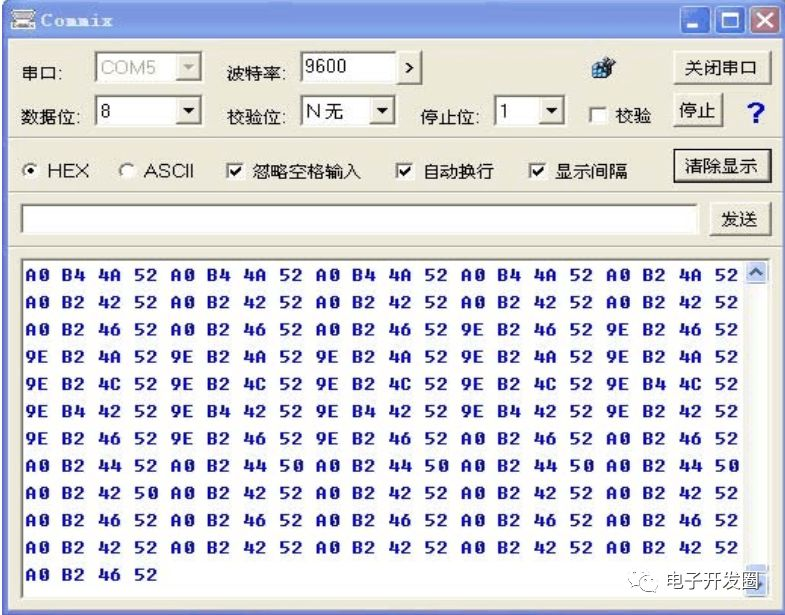The image size is (785, 615).
Task: Click the 串口 label
Action: pyautogui.click(x=42, y=73)
